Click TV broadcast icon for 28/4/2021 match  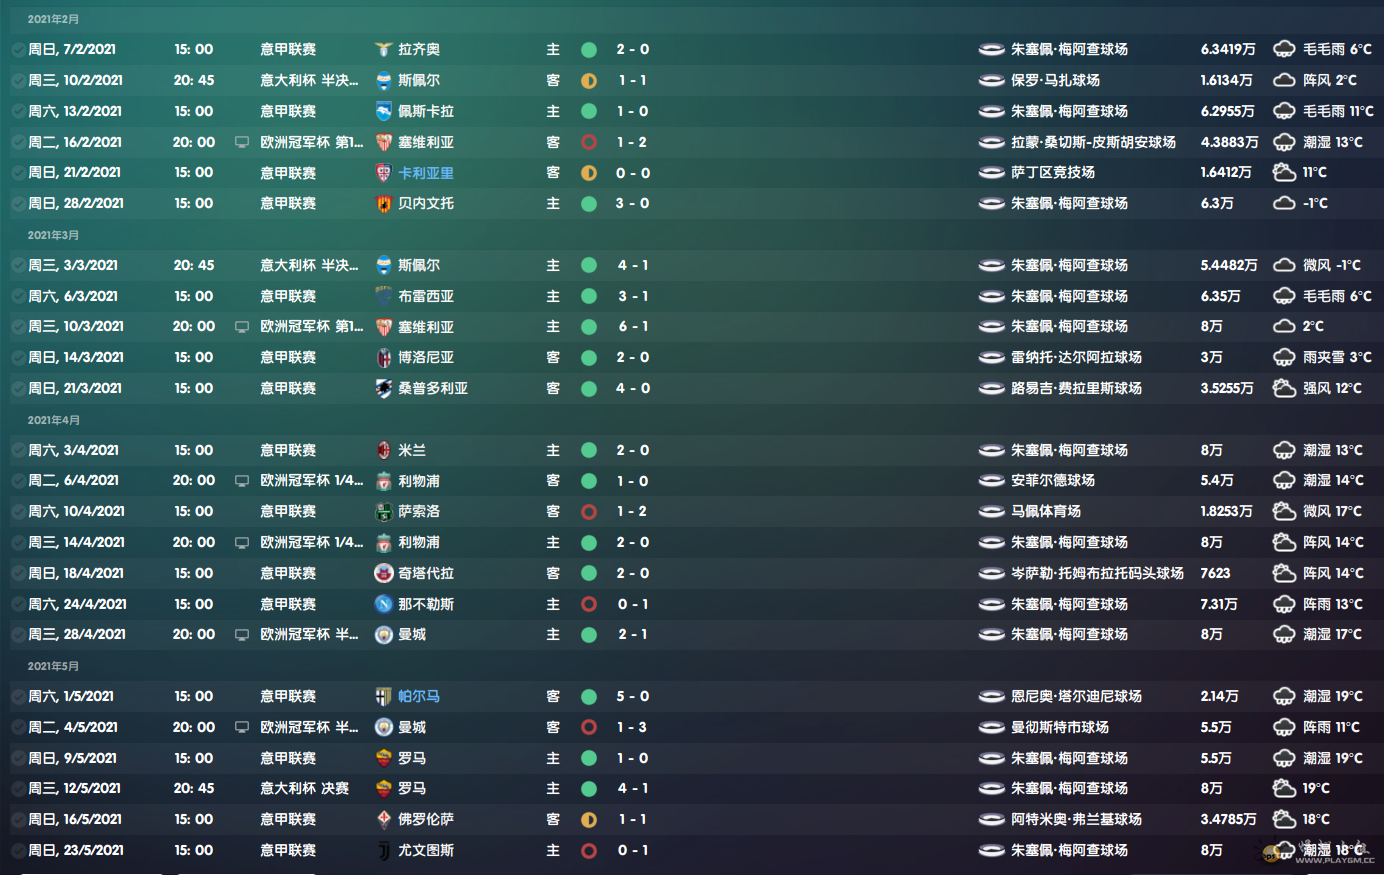241,634
